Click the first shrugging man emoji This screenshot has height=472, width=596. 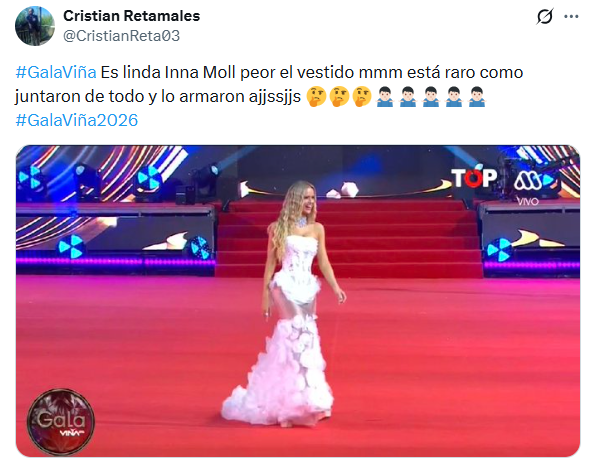(x=385, y=97)
